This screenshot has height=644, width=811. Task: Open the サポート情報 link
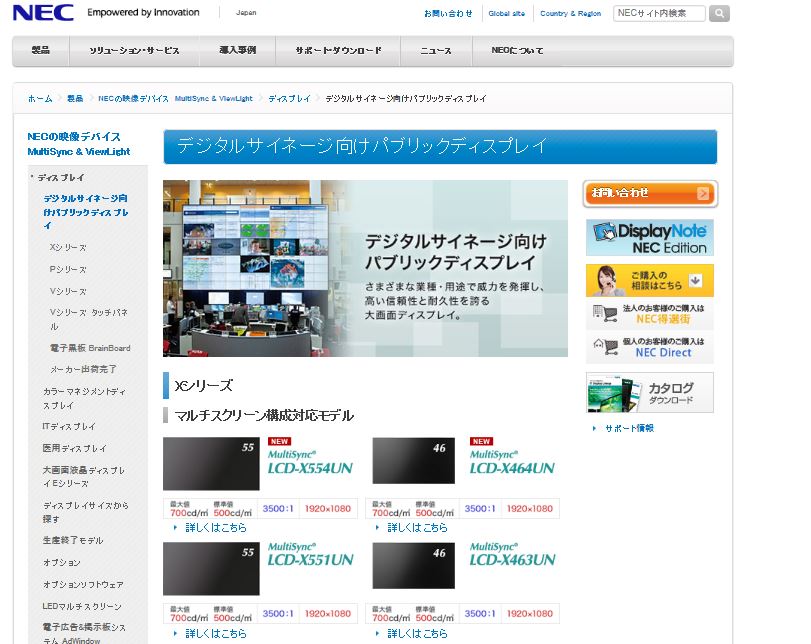[x=629, y=428]
